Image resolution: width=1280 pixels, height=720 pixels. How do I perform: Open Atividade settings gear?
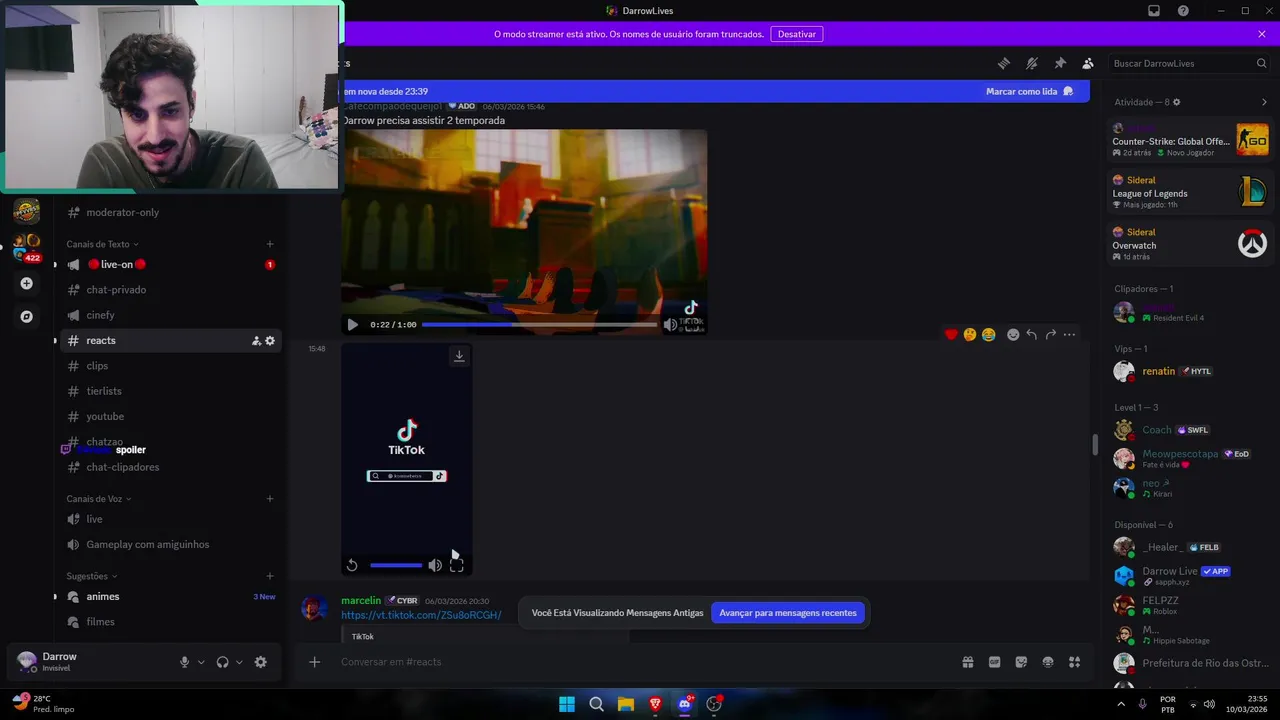point(1176,102)
